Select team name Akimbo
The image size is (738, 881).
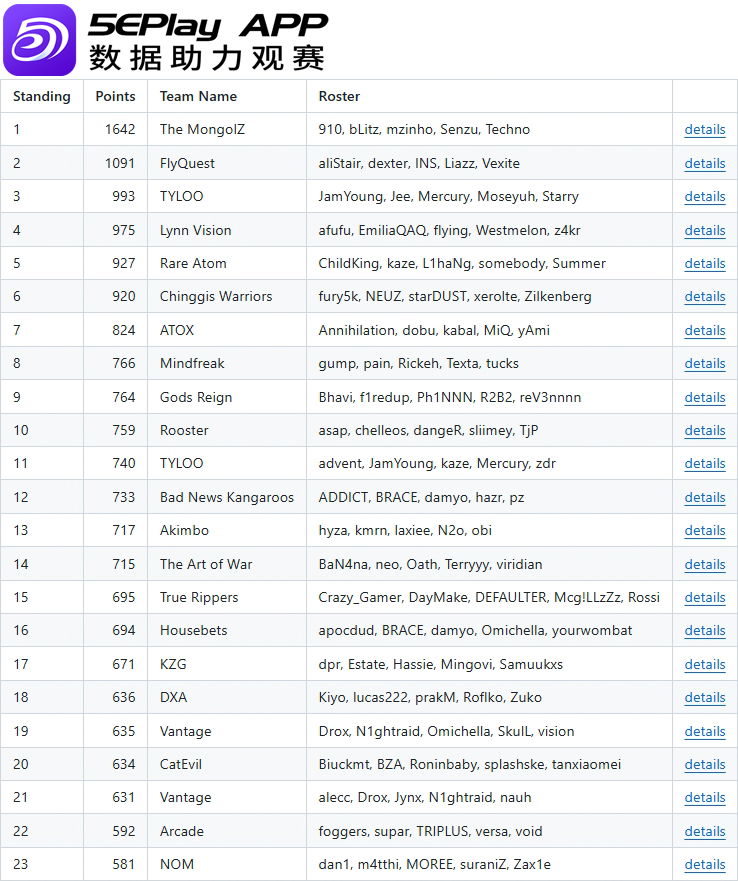click(184, 530)
